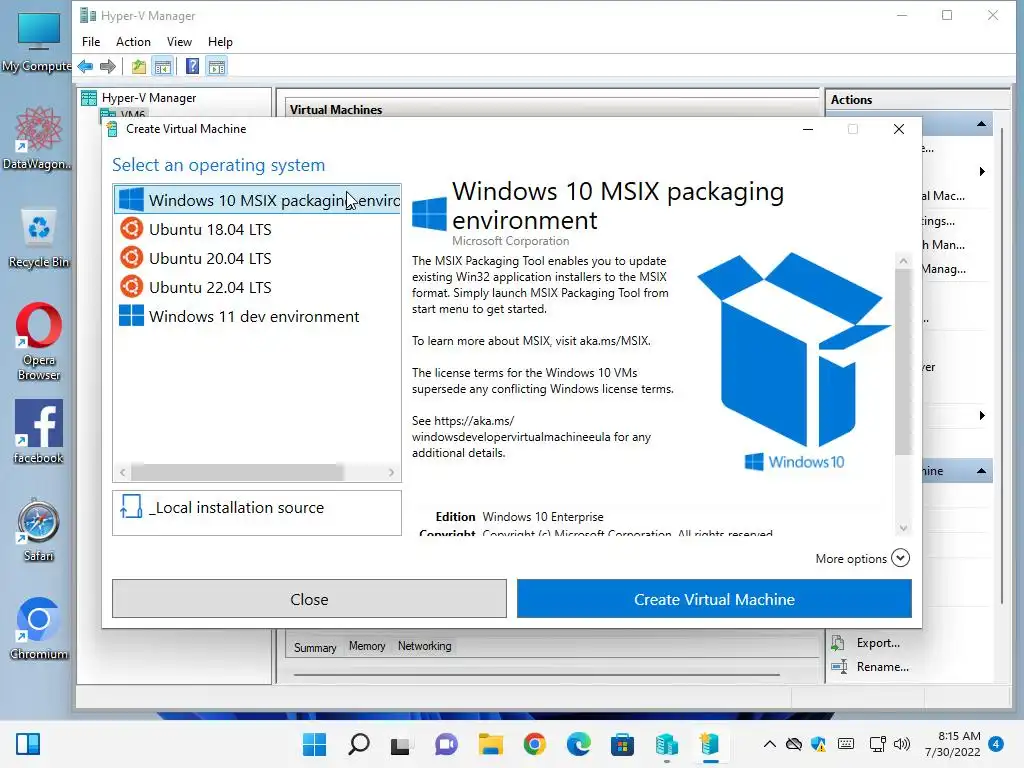Click right arrow of OS list scrollbar
Image resolution: width=1024 pixels, height=768 pixels.
(391, 472)
